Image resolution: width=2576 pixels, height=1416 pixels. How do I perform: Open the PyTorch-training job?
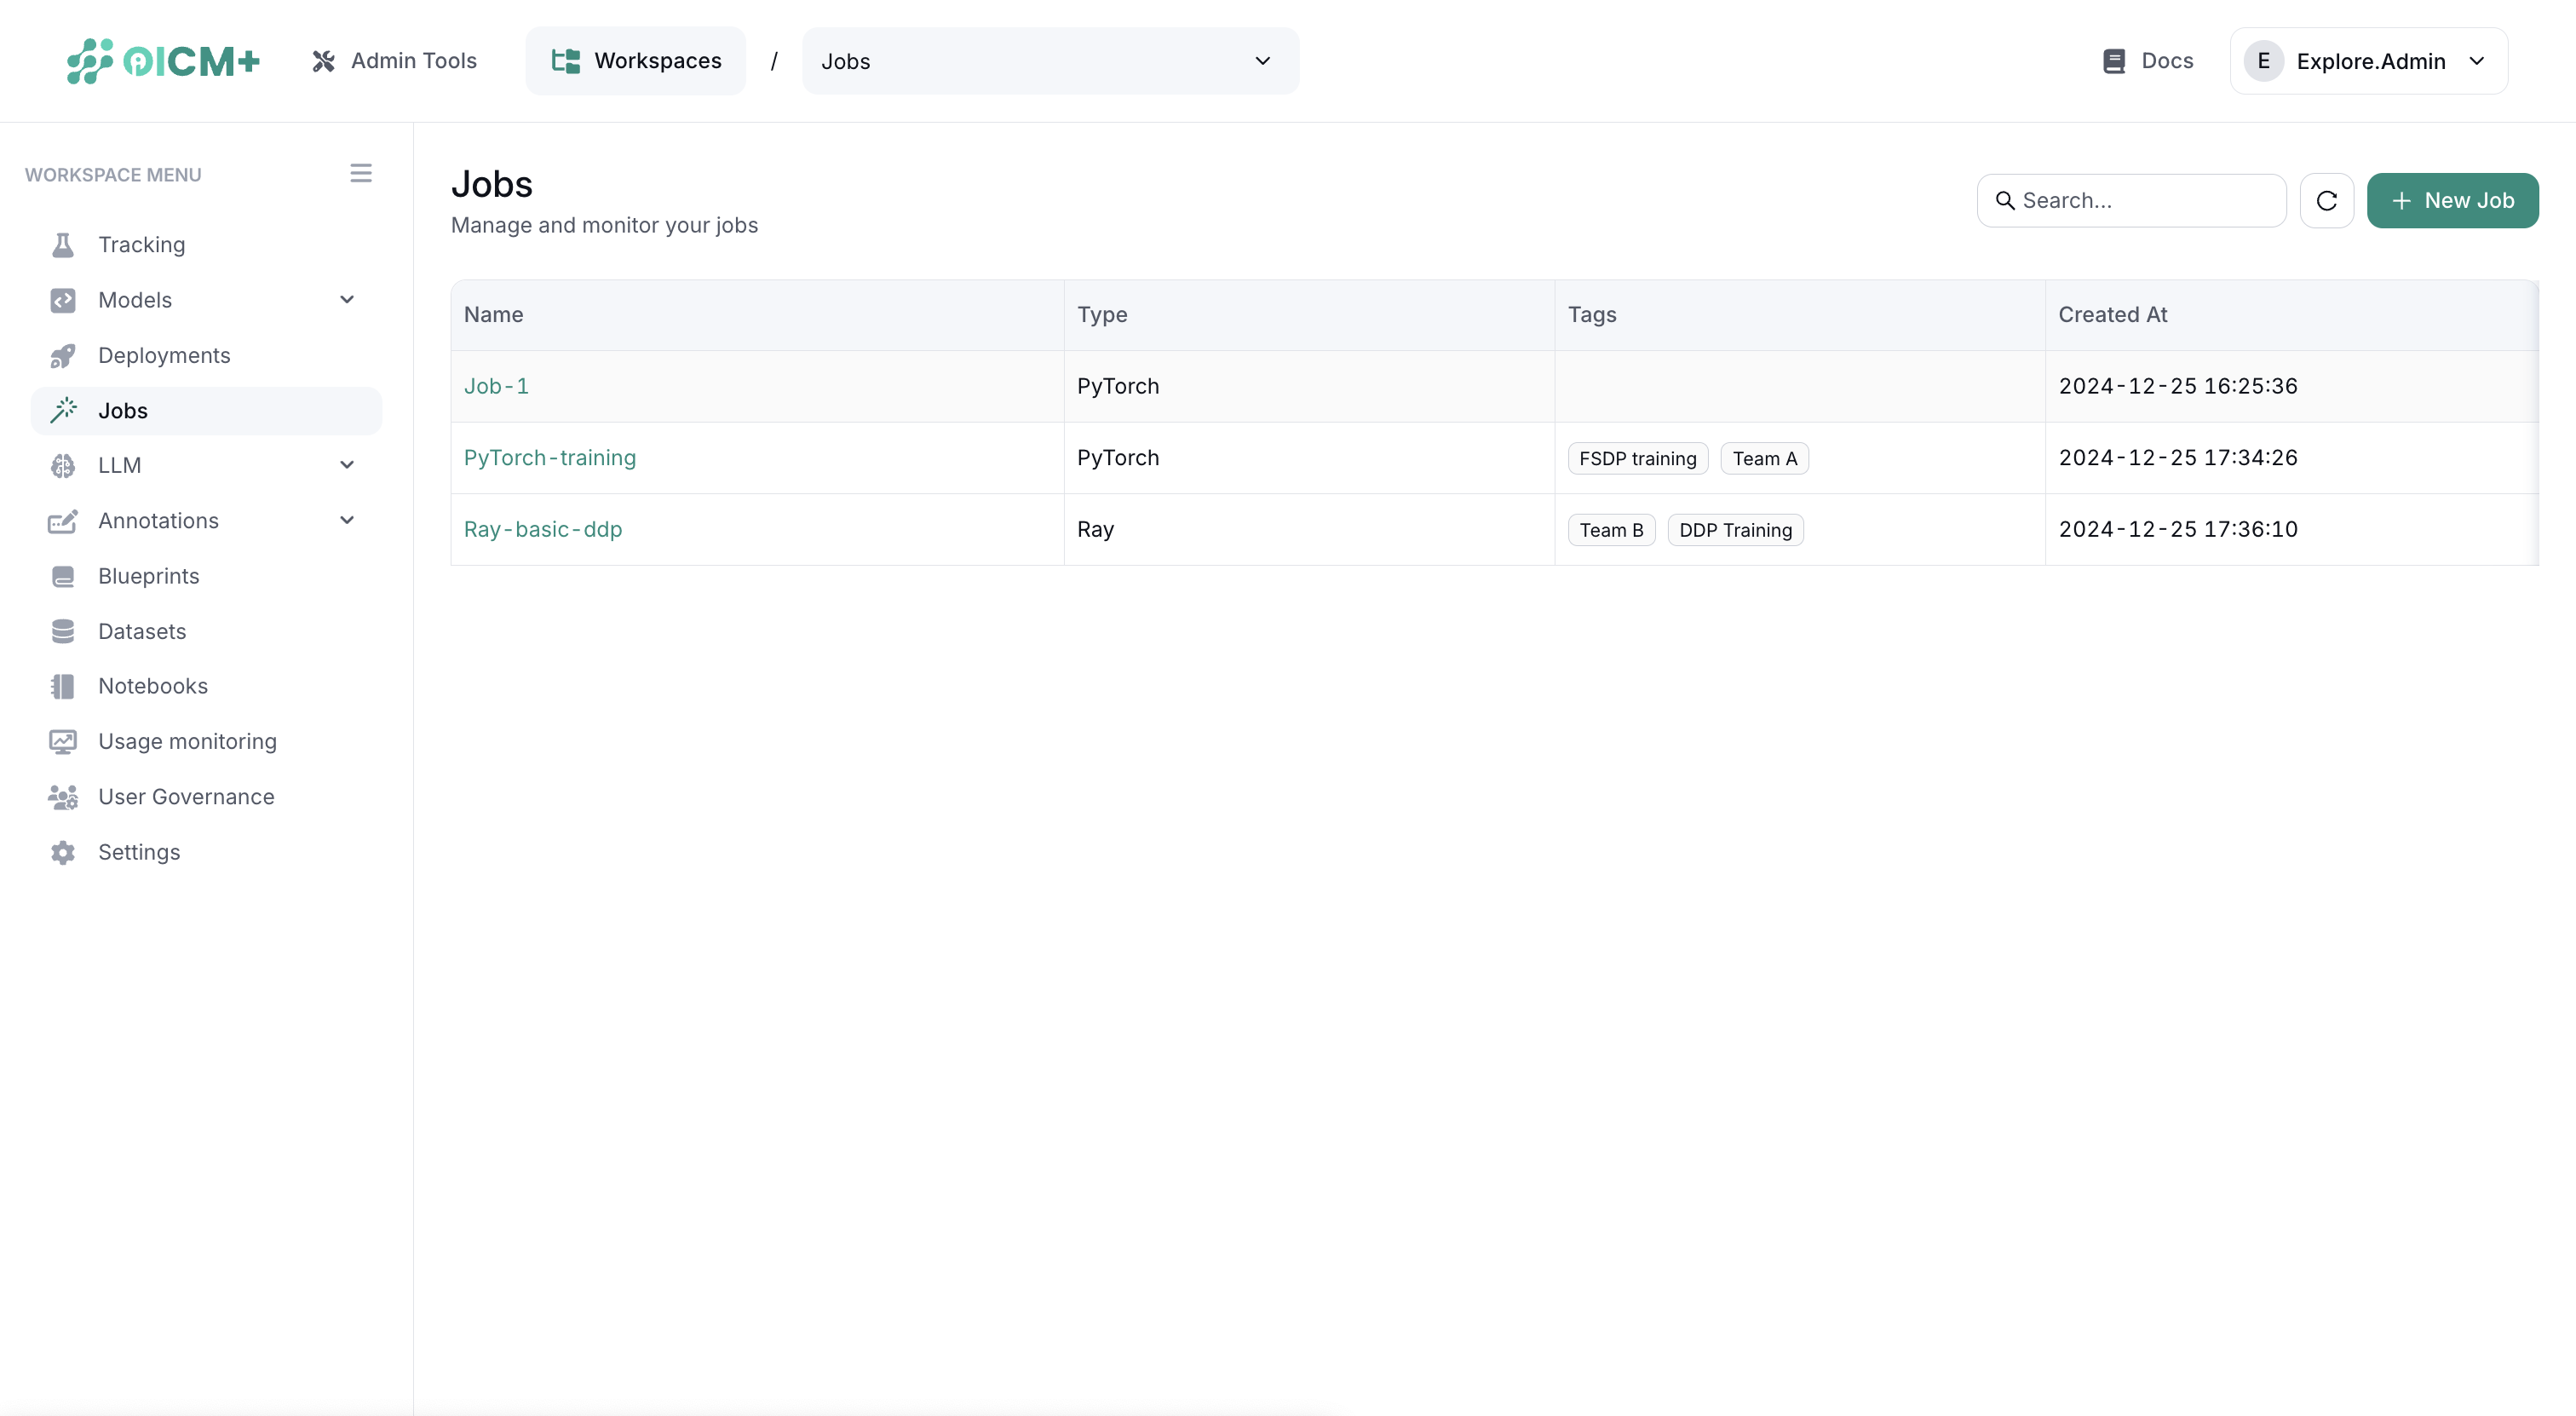pyautogui.click(x=550, y=457)
